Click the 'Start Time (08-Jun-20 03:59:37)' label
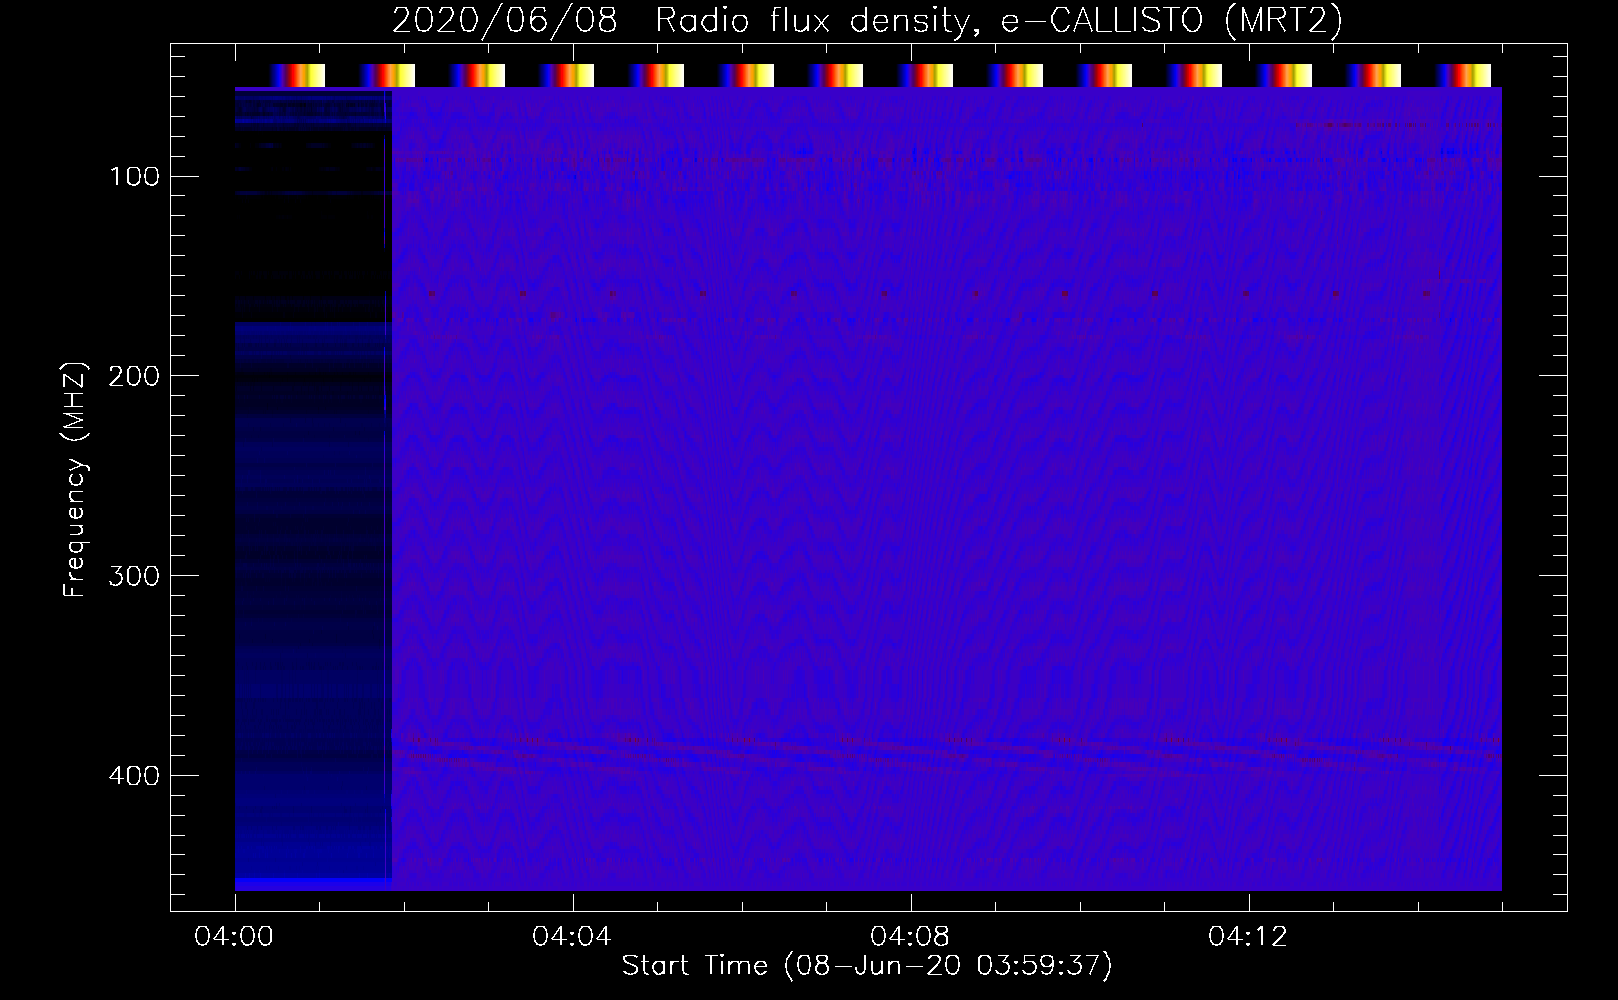 (867, 966)
